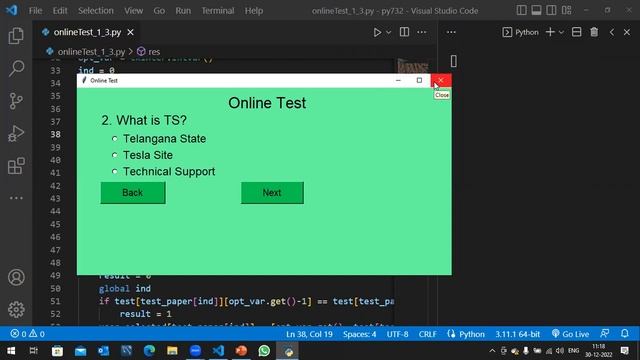Open the Go menu

(x=159, y=11)
